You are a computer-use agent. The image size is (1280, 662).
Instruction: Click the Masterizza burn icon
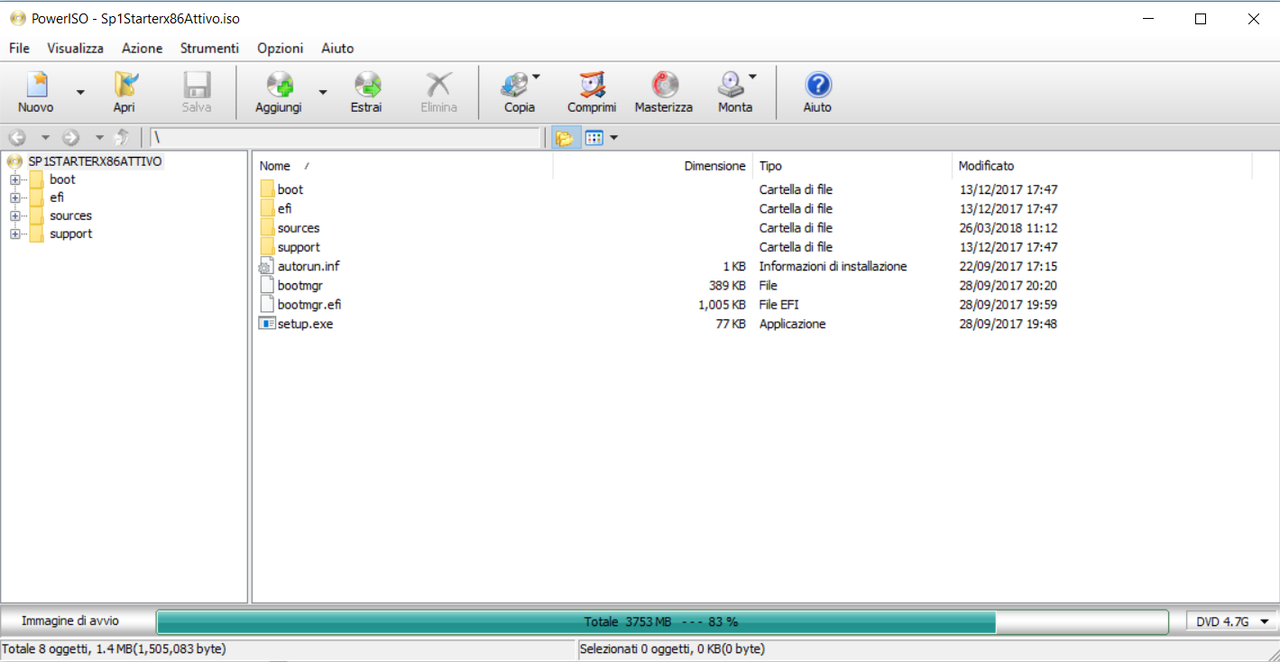(664, 85)
